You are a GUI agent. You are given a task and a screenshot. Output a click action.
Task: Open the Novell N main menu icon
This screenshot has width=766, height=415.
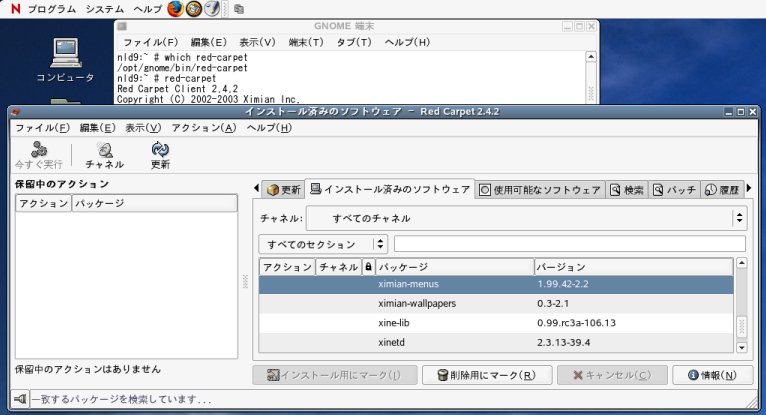tap(16, 9)
